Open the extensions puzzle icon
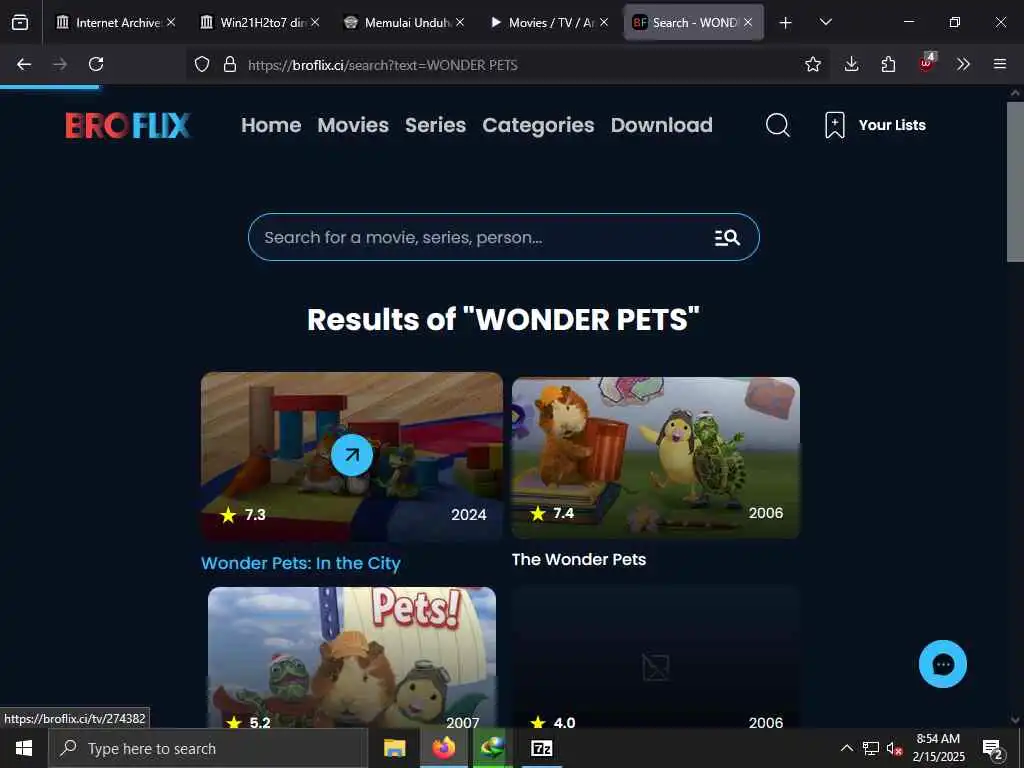This screenshot has height=768, width=1024. (888, 64)
